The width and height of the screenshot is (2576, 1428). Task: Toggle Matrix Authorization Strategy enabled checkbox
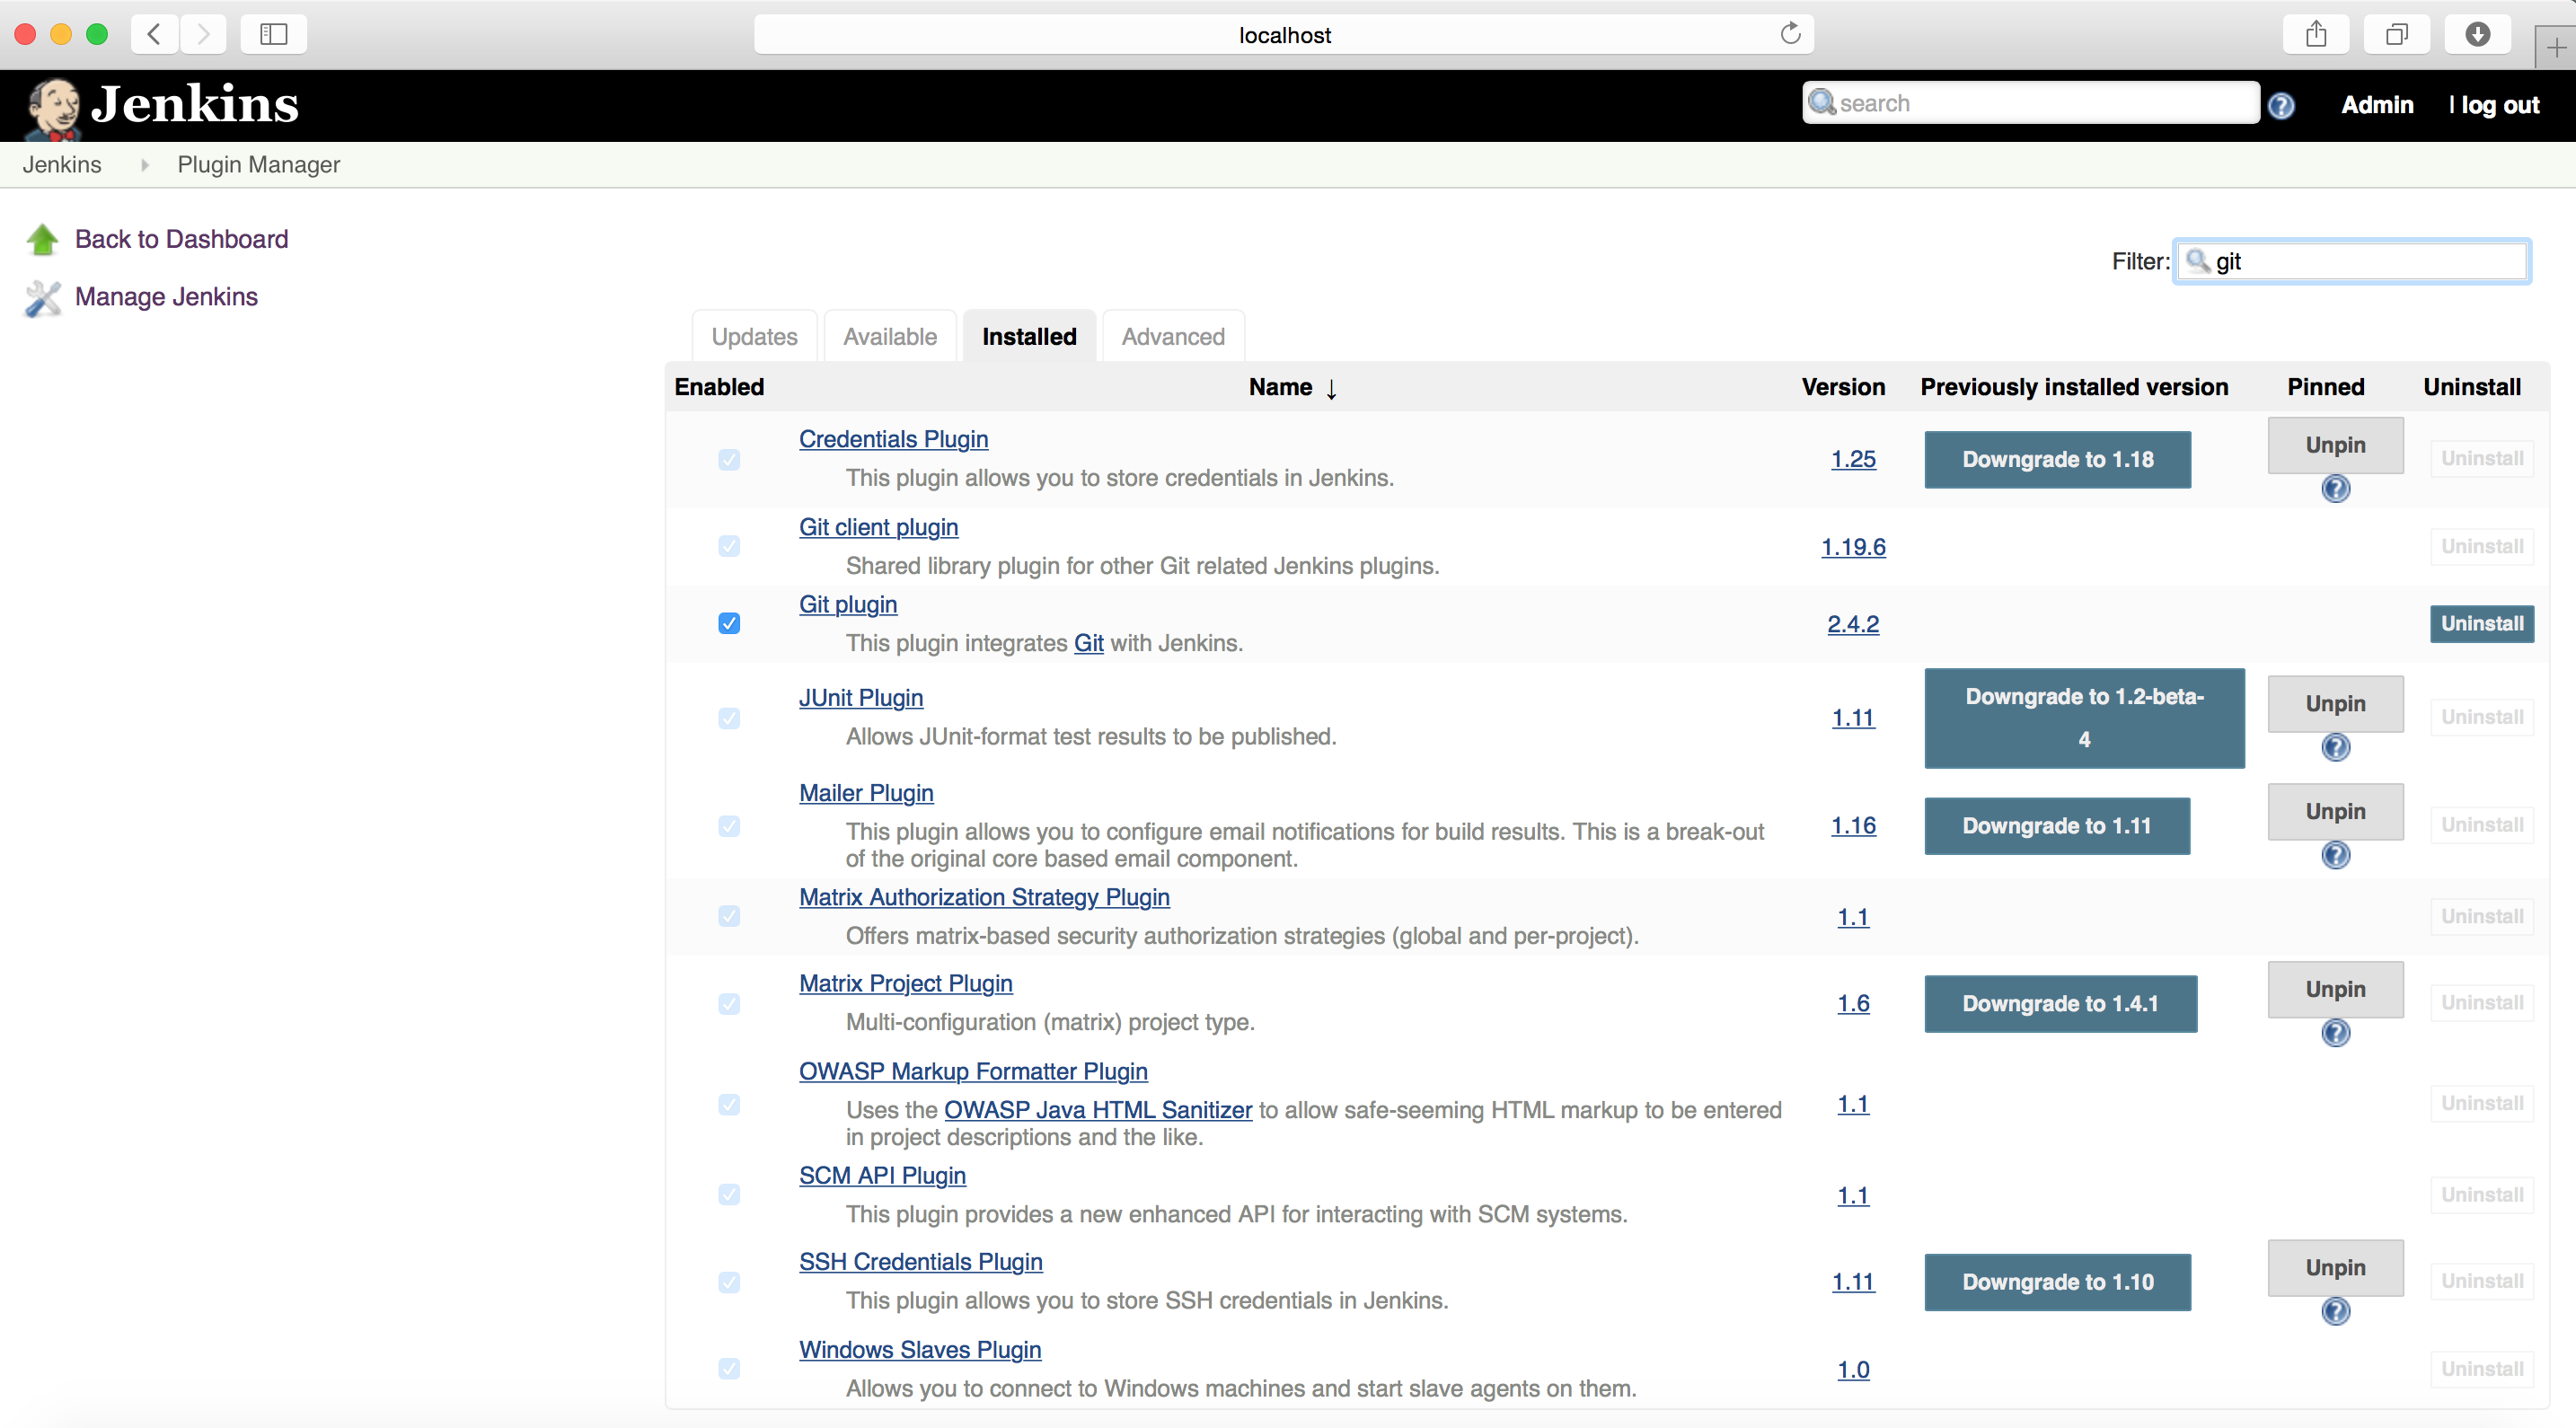point(729,916)
